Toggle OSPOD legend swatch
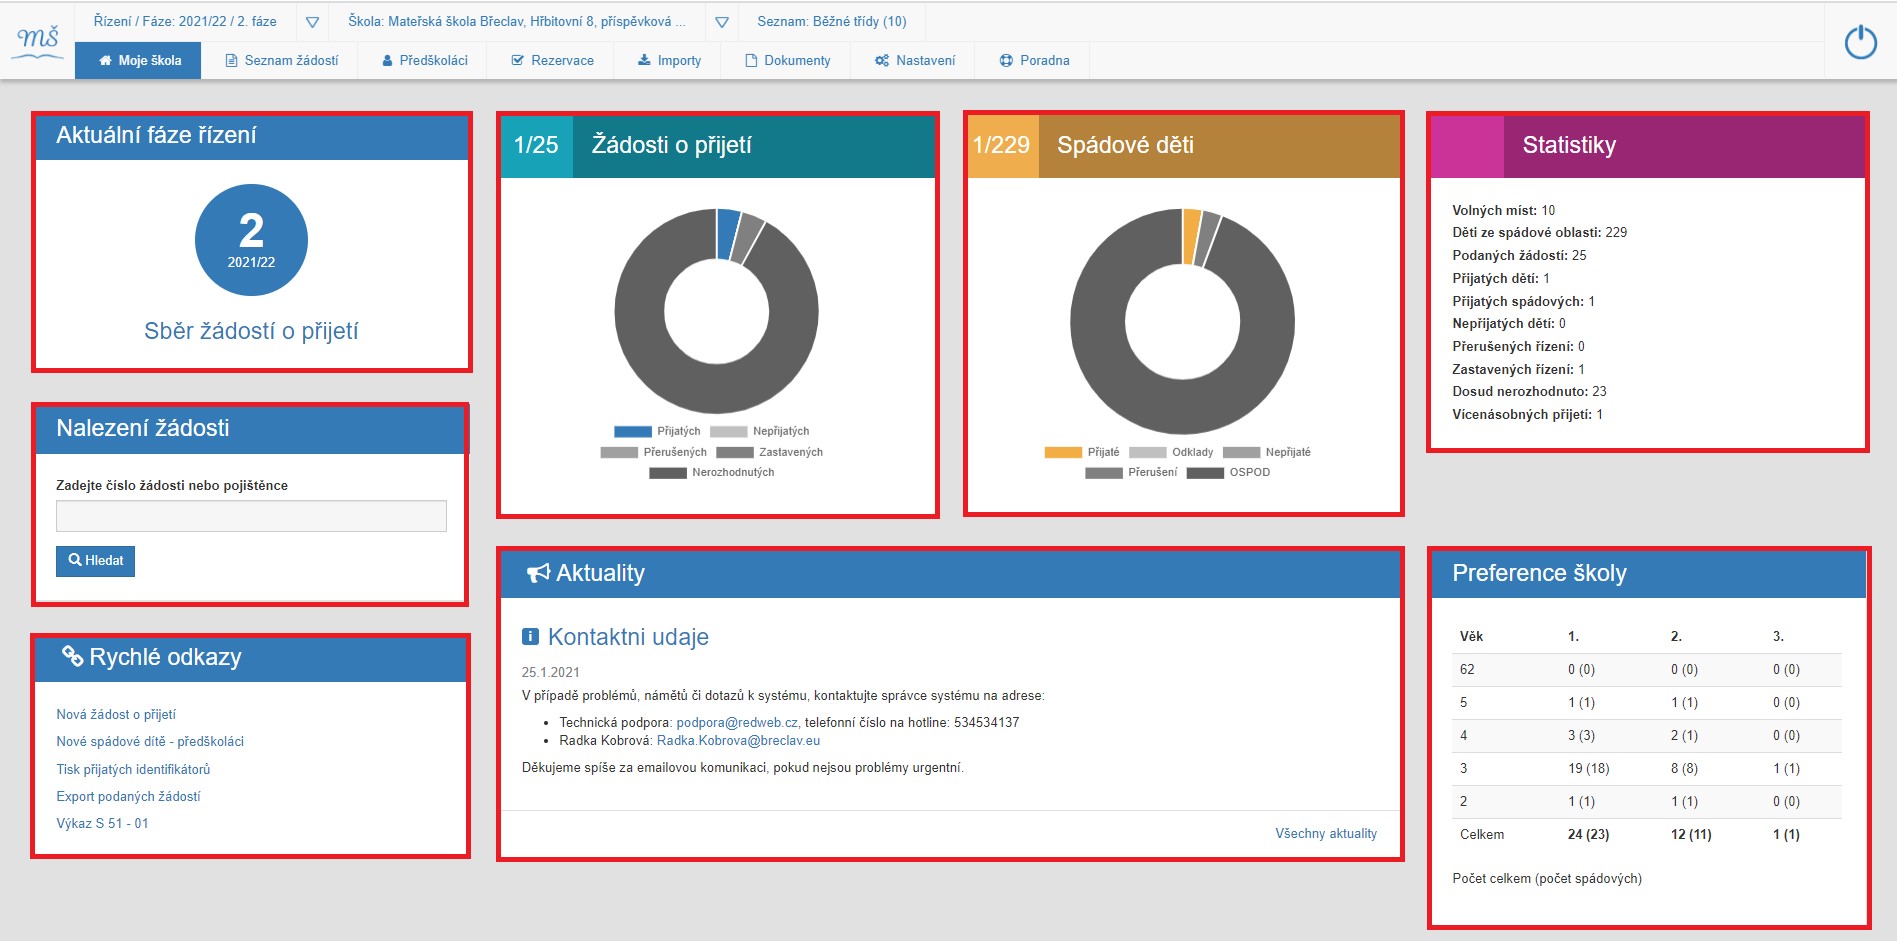The height and width of the screenshot is (941, 1897). (1205, 473)
